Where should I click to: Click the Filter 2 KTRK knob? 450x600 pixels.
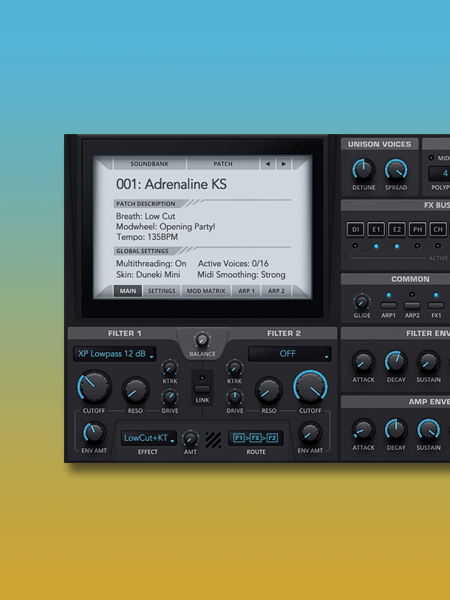235,368
